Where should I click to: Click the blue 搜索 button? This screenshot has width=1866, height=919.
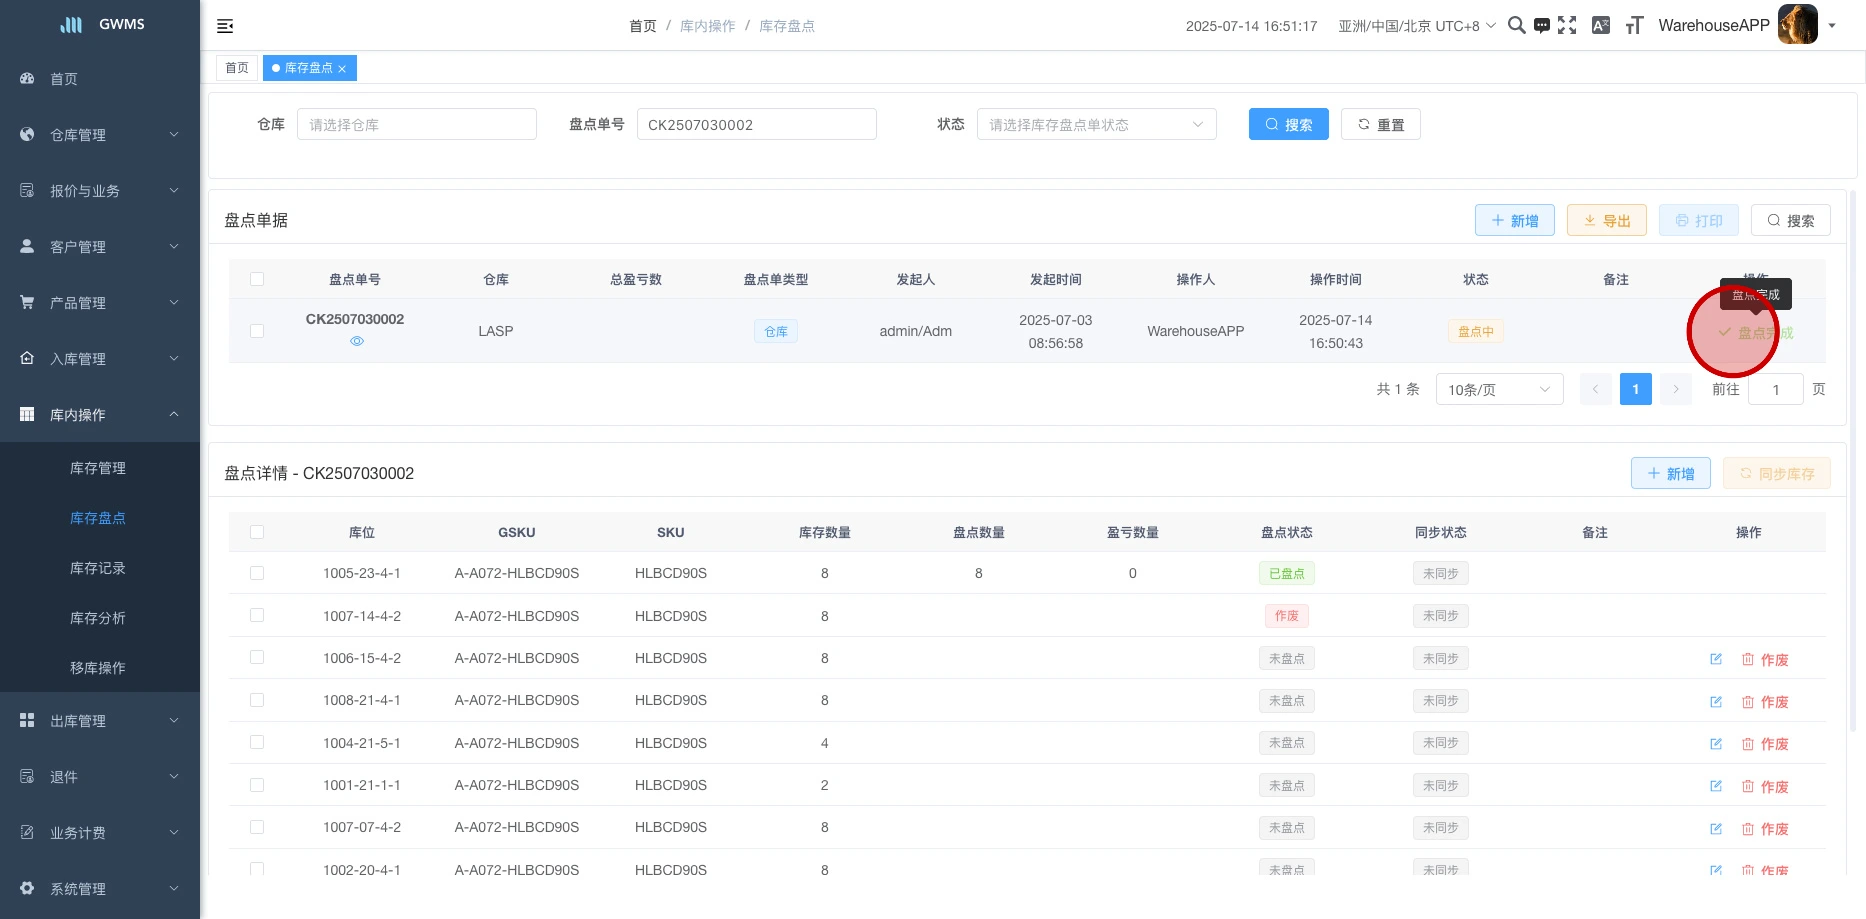pyautogui.click(x=1288, y=125)
